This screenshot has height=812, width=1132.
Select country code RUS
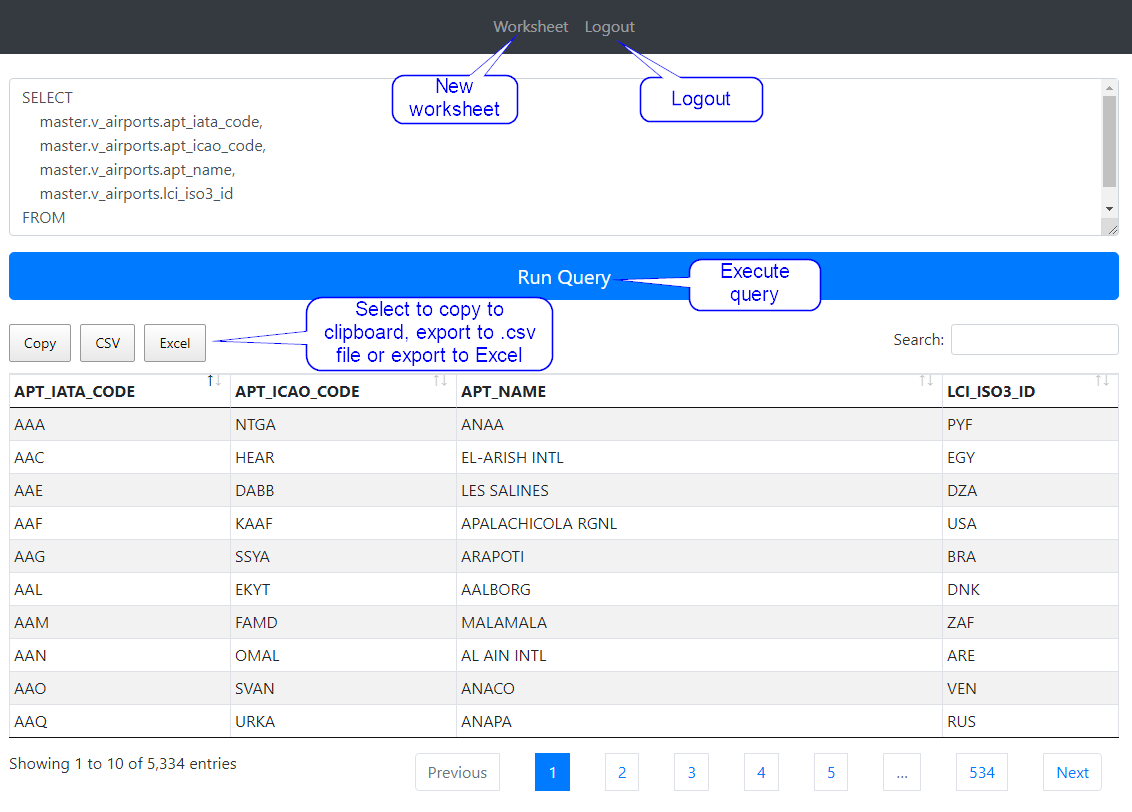[1030, 721]
